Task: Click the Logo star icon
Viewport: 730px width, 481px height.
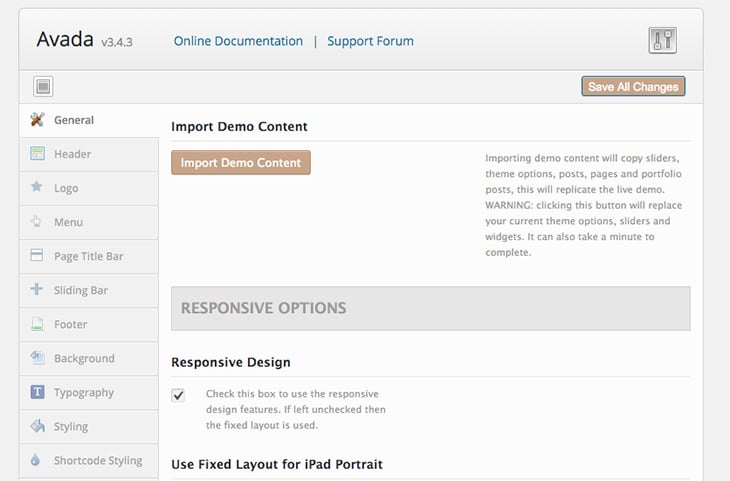Action: (x=36, y=187)
